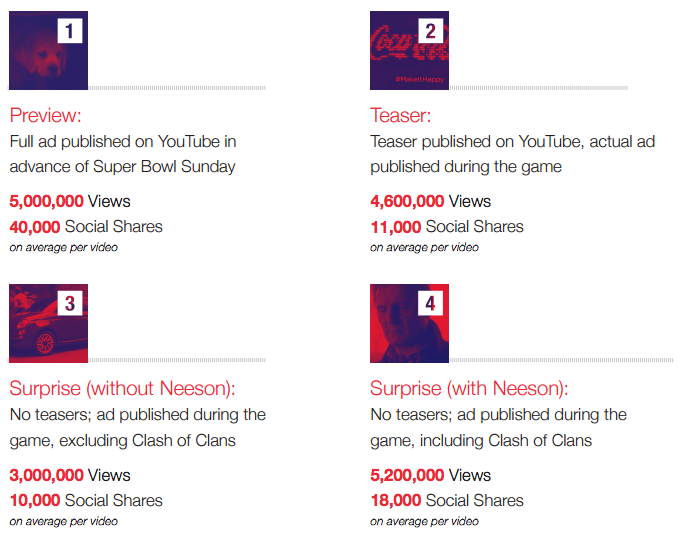Select the Surprise (without Neeson): heading
The image size is (682, 534).
click(x=122, y=388)
